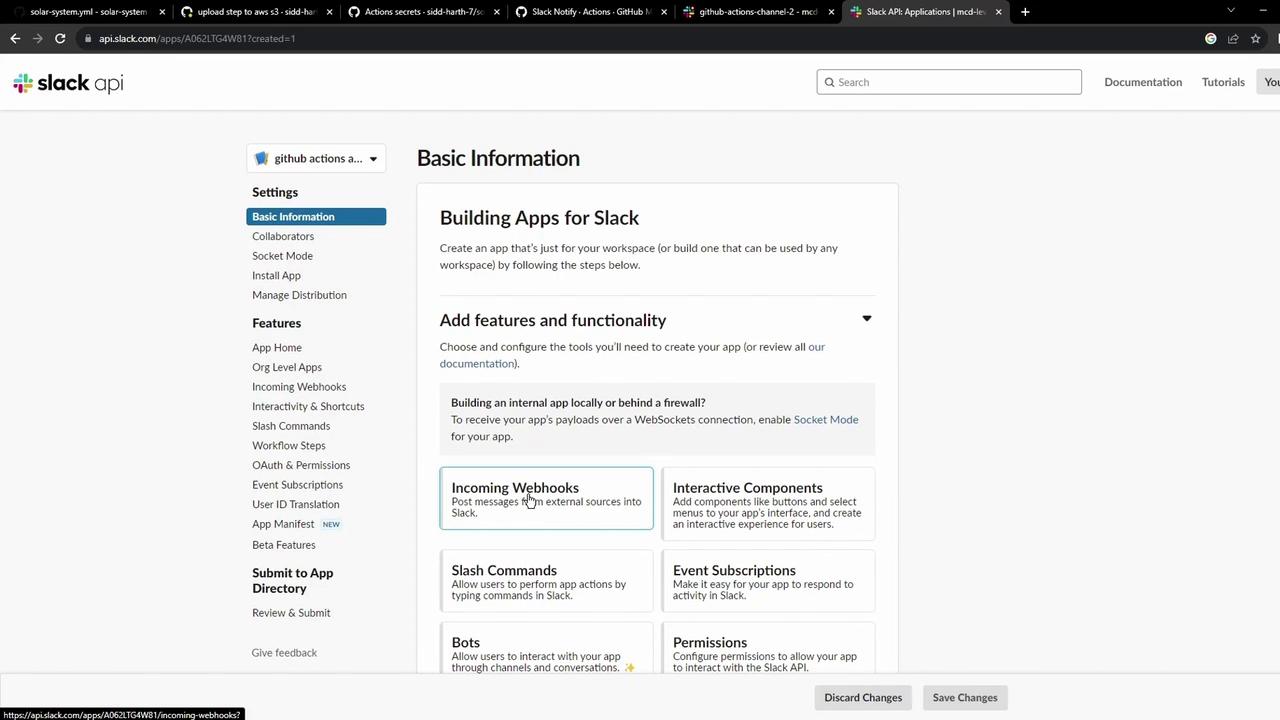
Task: Collapse the Add features and functionality section
Action: pos(867,319)
